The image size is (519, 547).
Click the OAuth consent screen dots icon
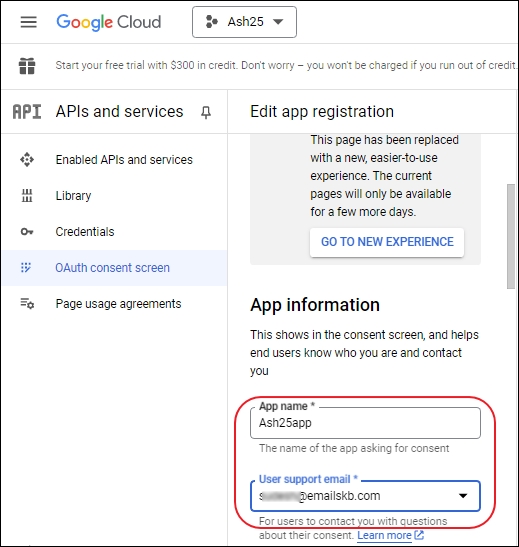[26, 268]
